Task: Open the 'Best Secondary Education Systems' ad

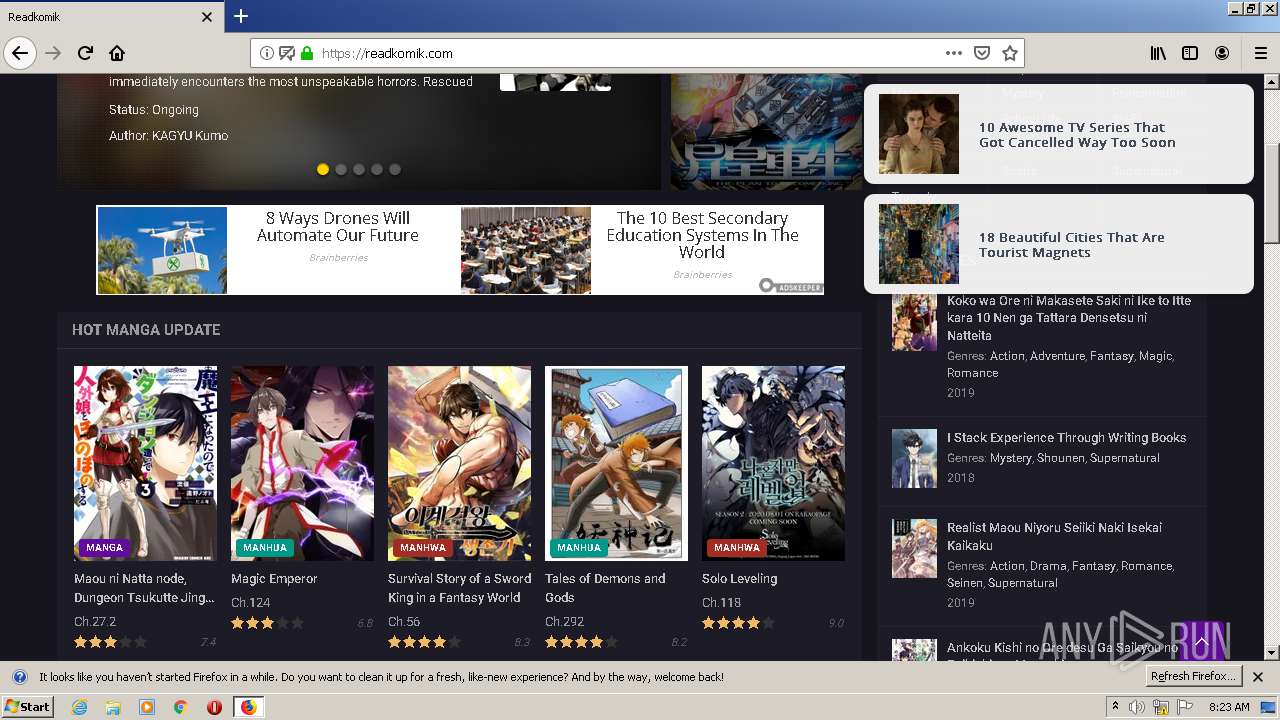Action: 642,250
